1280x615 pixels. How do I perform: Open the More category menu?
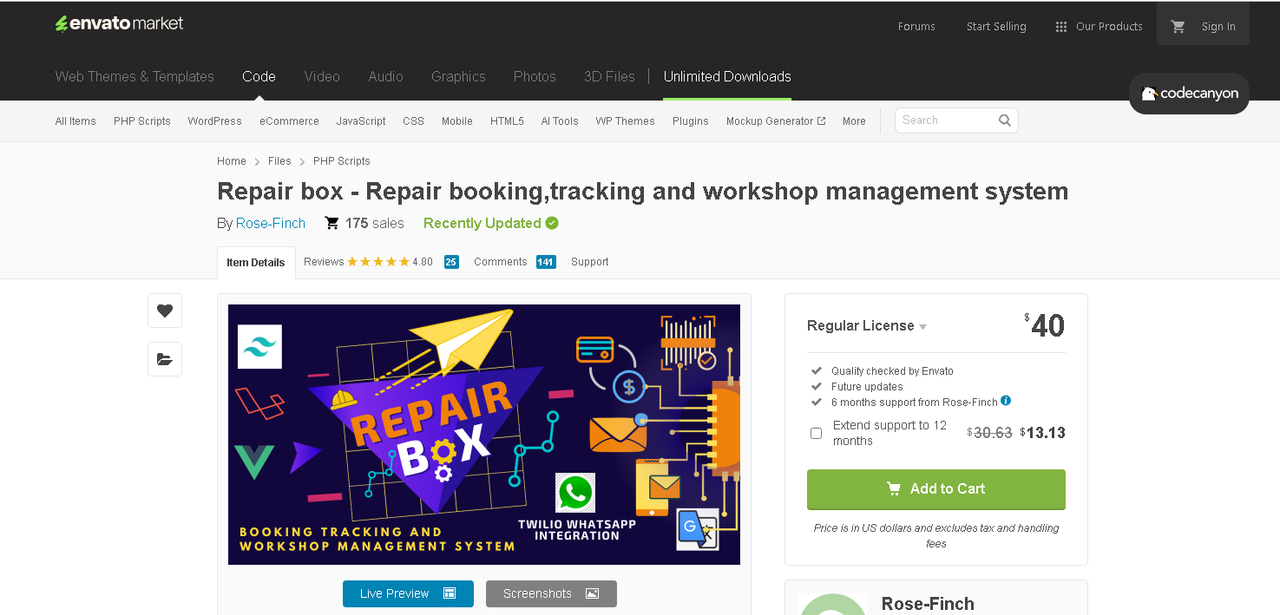coord(854,121)
